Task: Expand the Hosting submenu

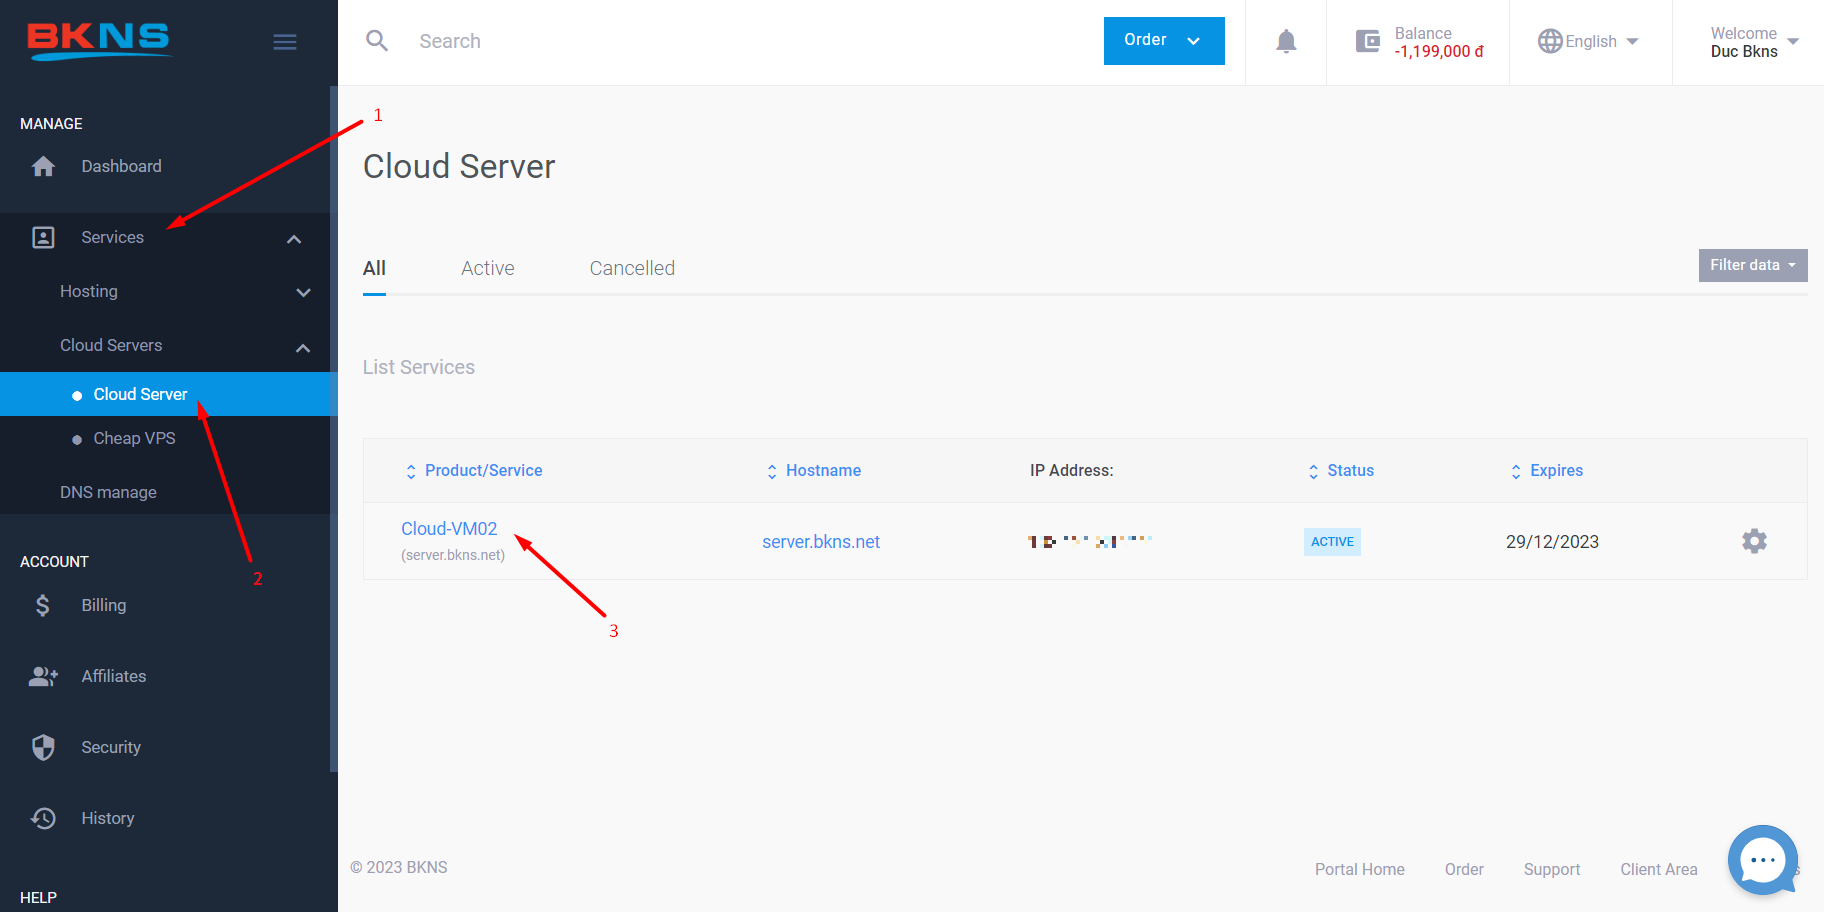Action: 303,292
